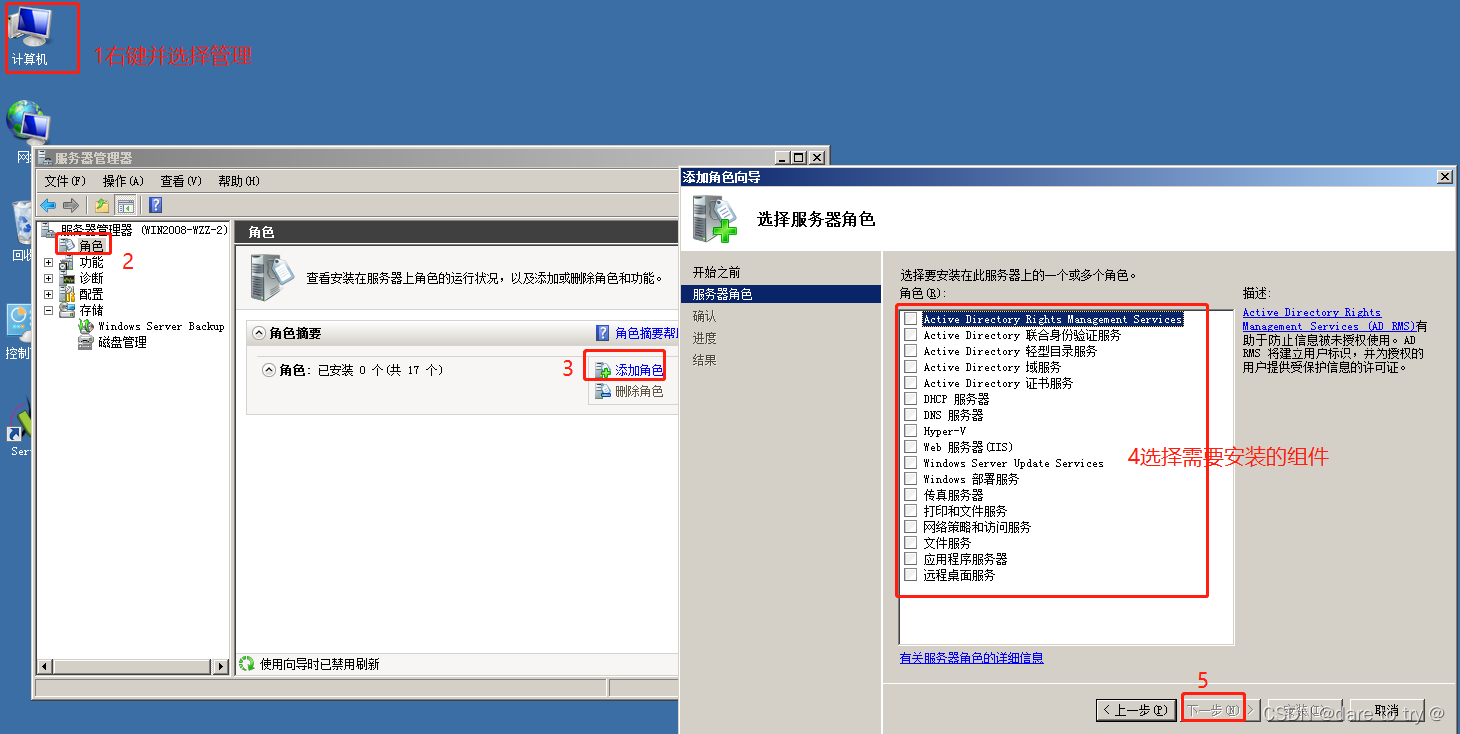Select the 服务器角色 wizard step

(x=780, y=294)
